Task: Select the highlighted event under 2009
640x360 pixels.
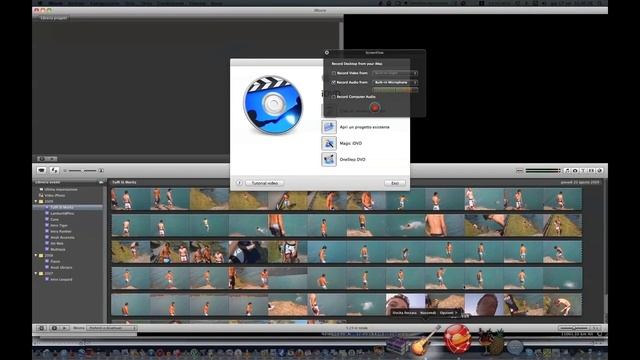Action: coord(68,207)
